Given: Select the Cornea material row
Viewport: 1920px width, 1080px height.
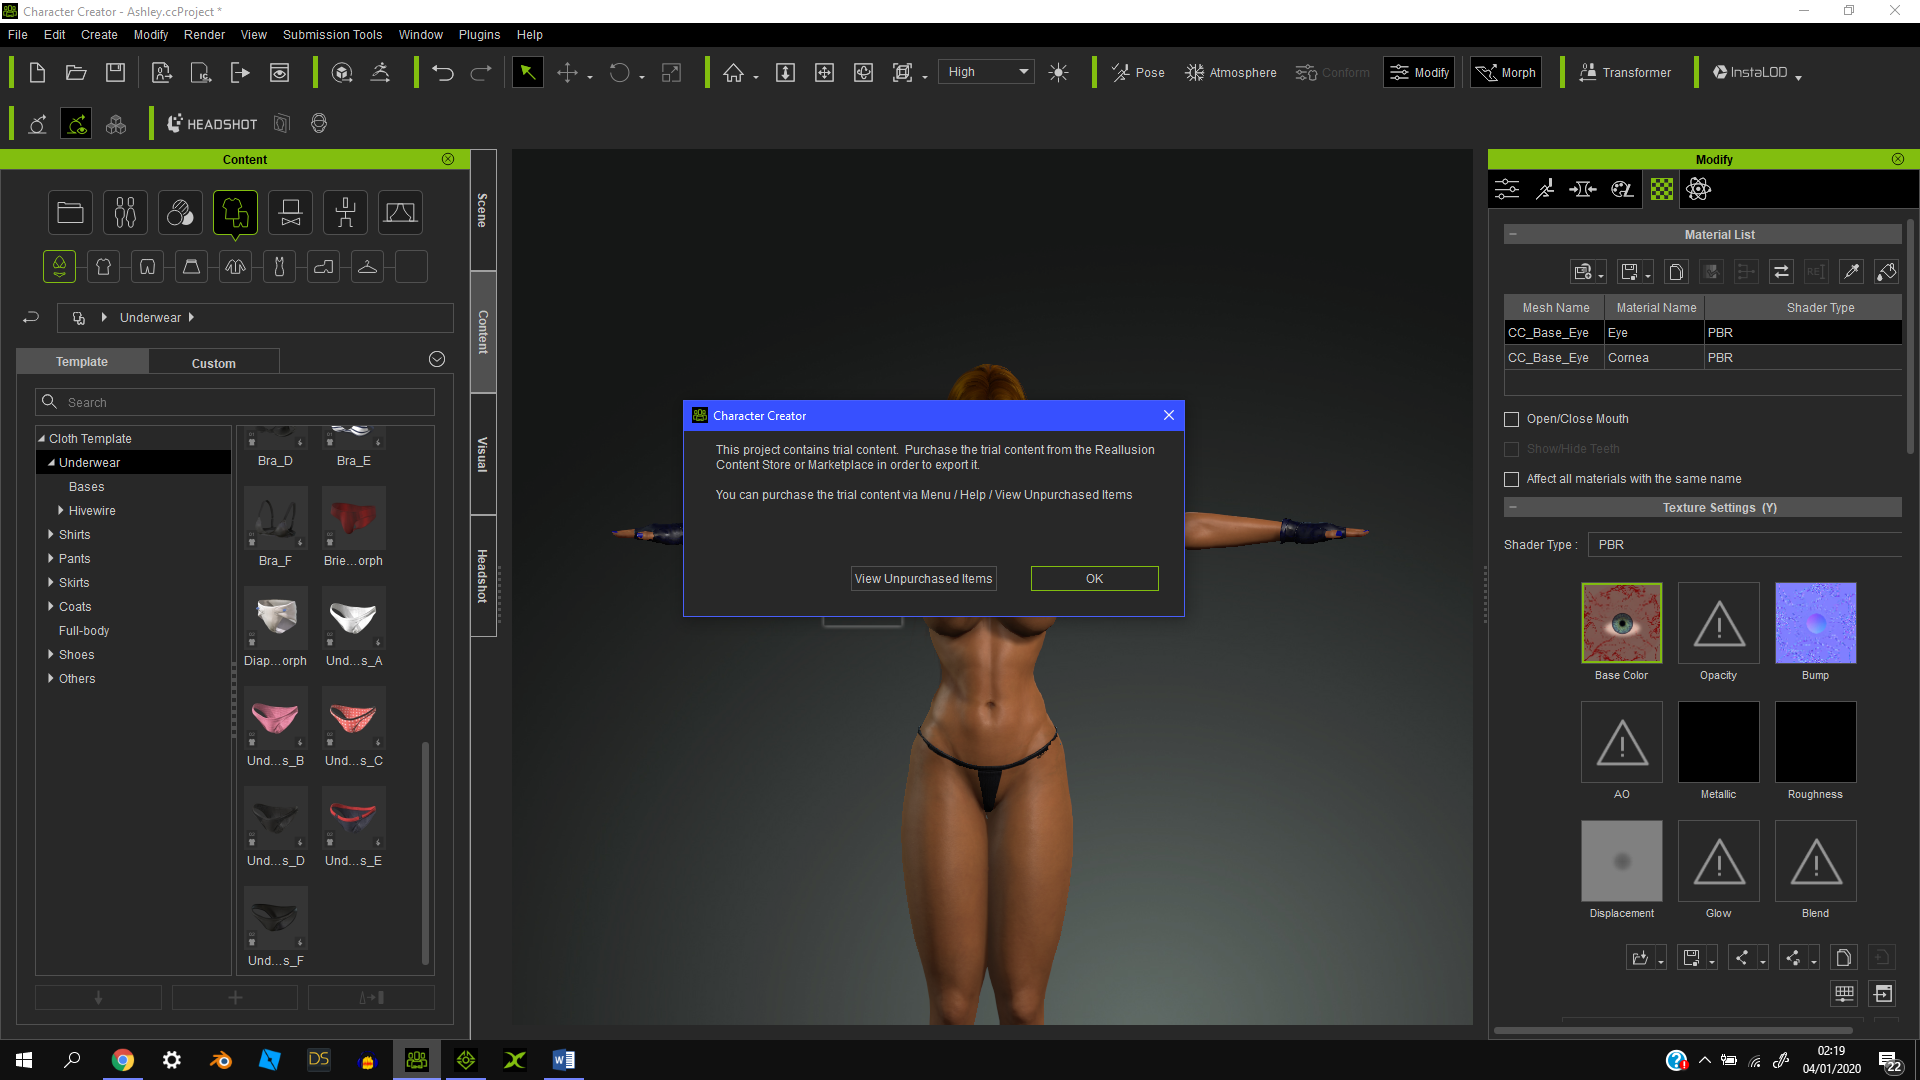Looking at the screenshot, I should [1702, 357].
